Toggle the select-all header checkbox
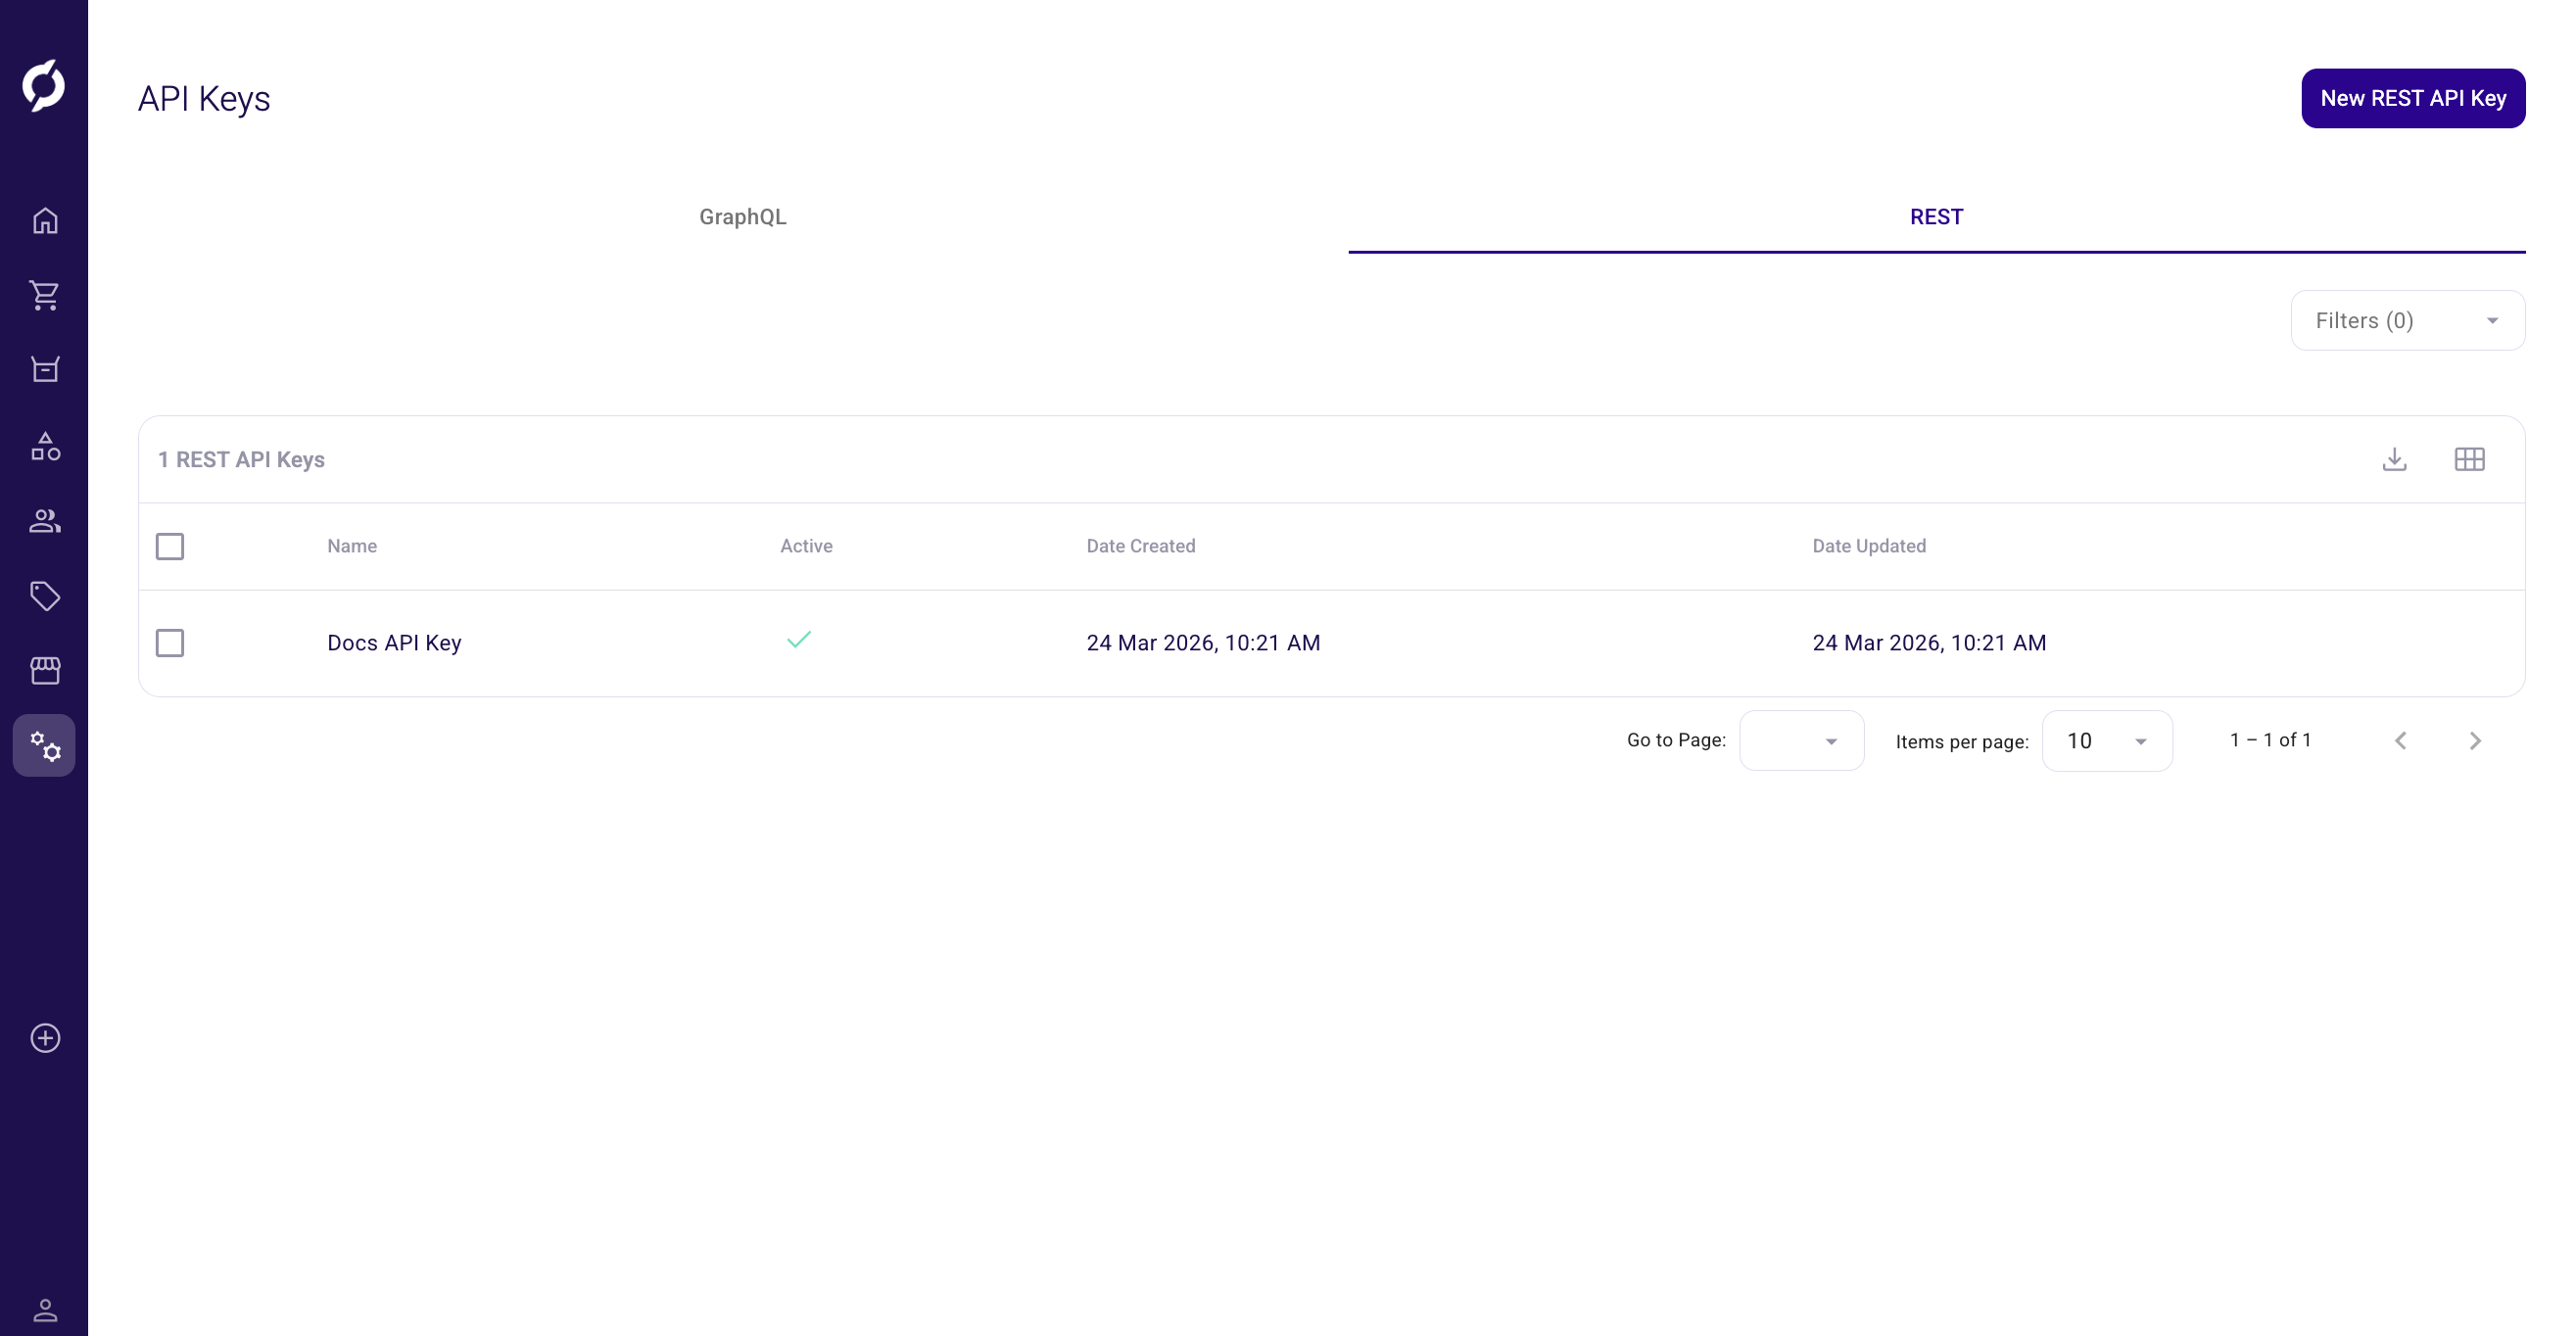2576x1336 pixels. (170, 546)
